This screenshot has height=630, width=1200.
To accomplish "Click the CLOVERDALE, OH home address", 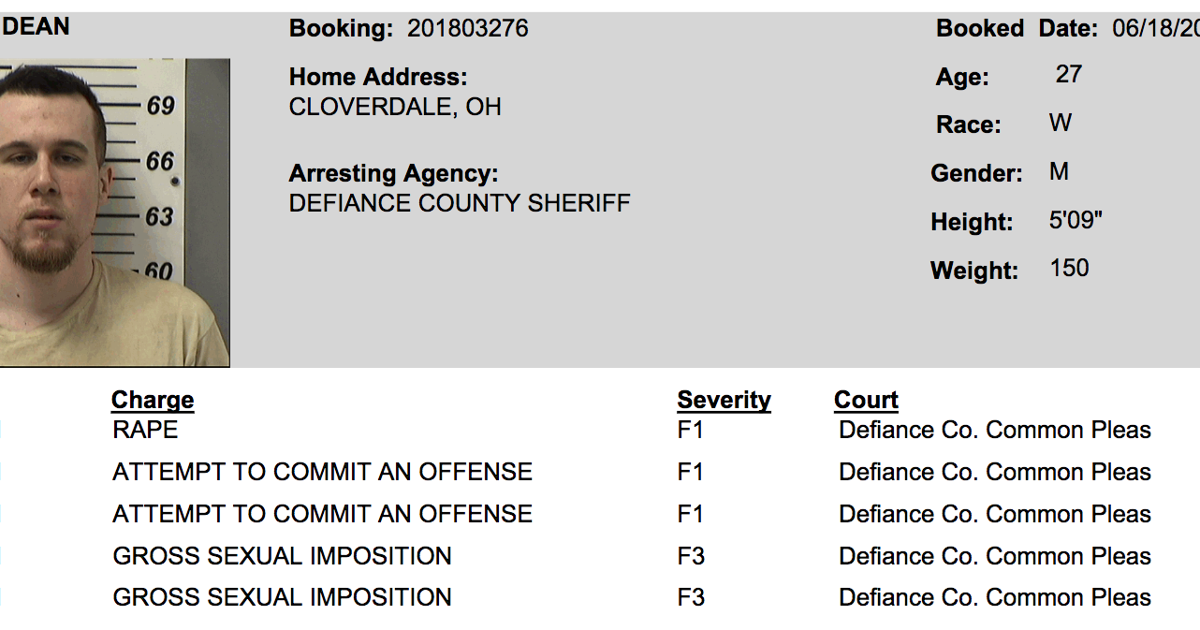I will pyautogui.click(x=395, y=107).
